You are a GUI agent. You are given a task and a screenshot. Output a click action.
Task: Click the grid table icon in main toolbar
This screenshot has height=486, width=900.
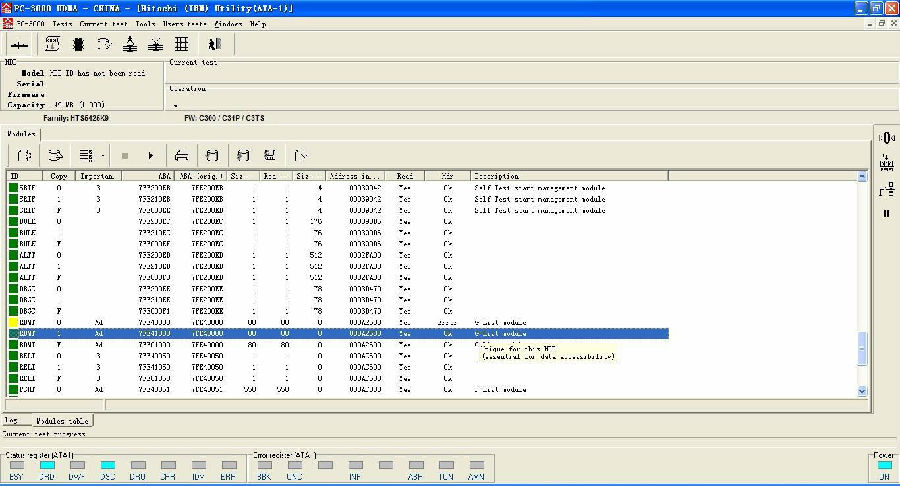pos(181,44)
